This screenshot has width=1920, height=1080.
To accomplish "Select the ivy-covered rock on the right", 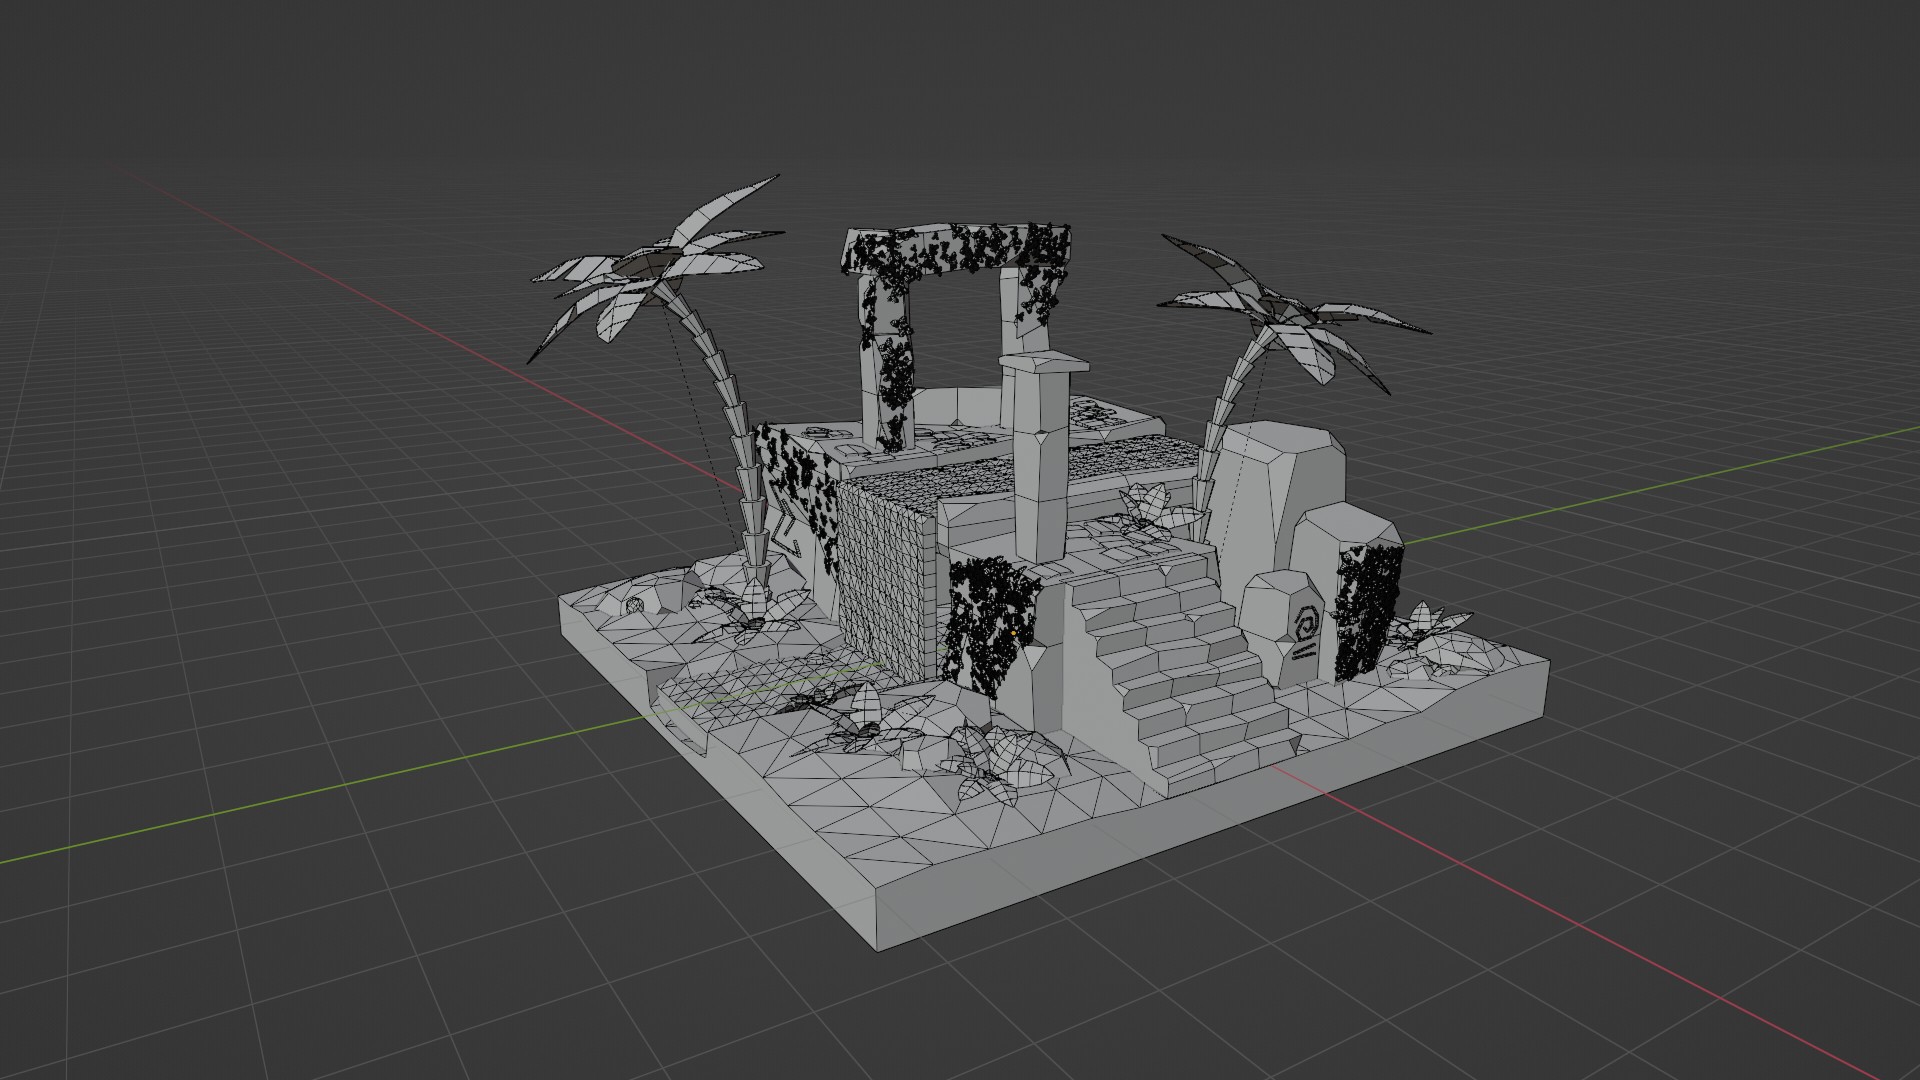I will pyautogui.click(x=1360, y=600).
